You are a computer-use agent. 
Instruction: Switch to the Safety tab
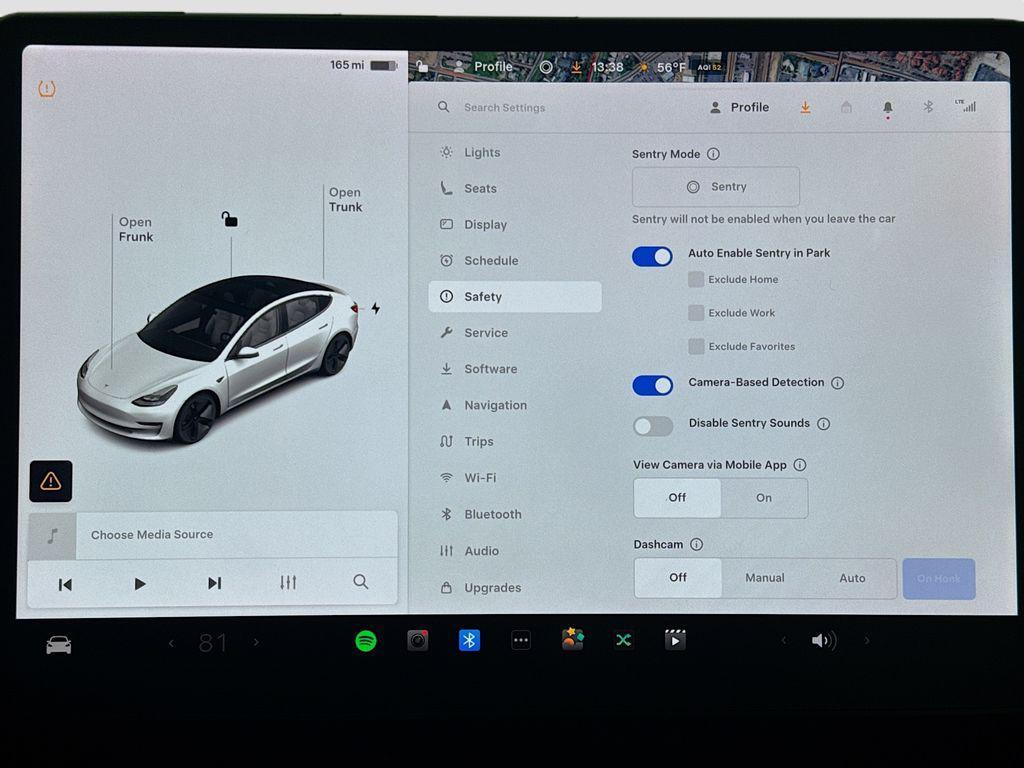tap(484, 296)
